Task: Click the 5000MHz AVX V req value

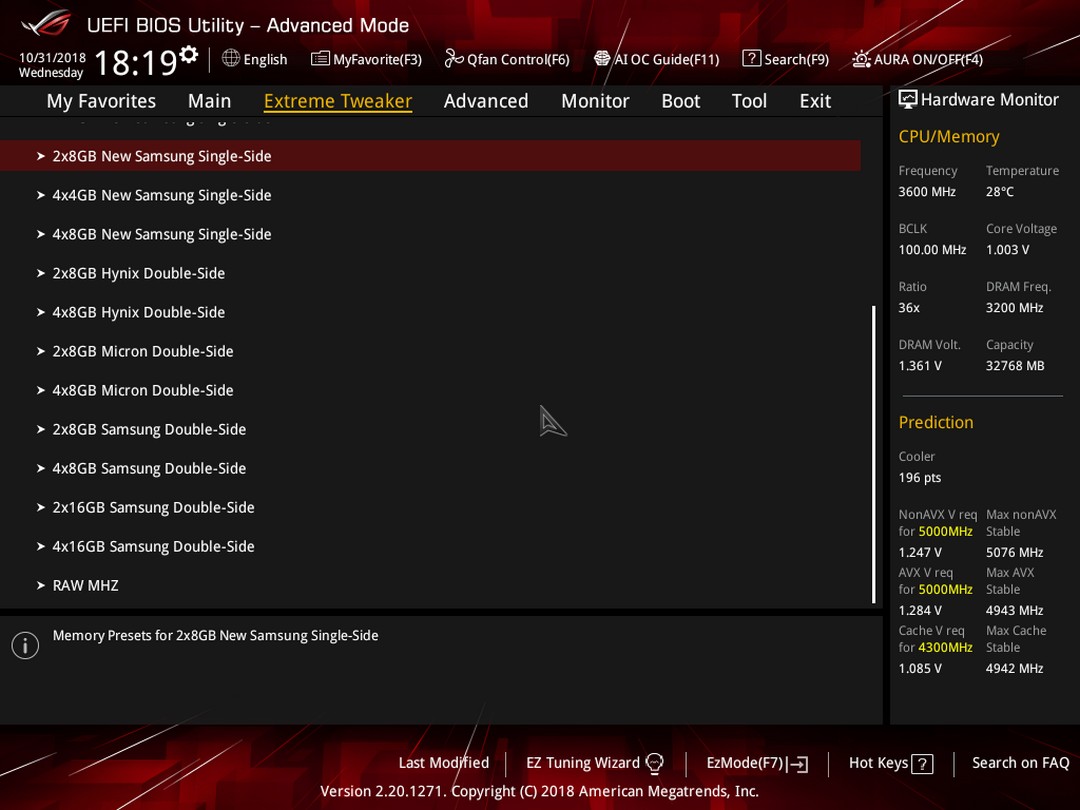Action: click(x=946, y=590)
